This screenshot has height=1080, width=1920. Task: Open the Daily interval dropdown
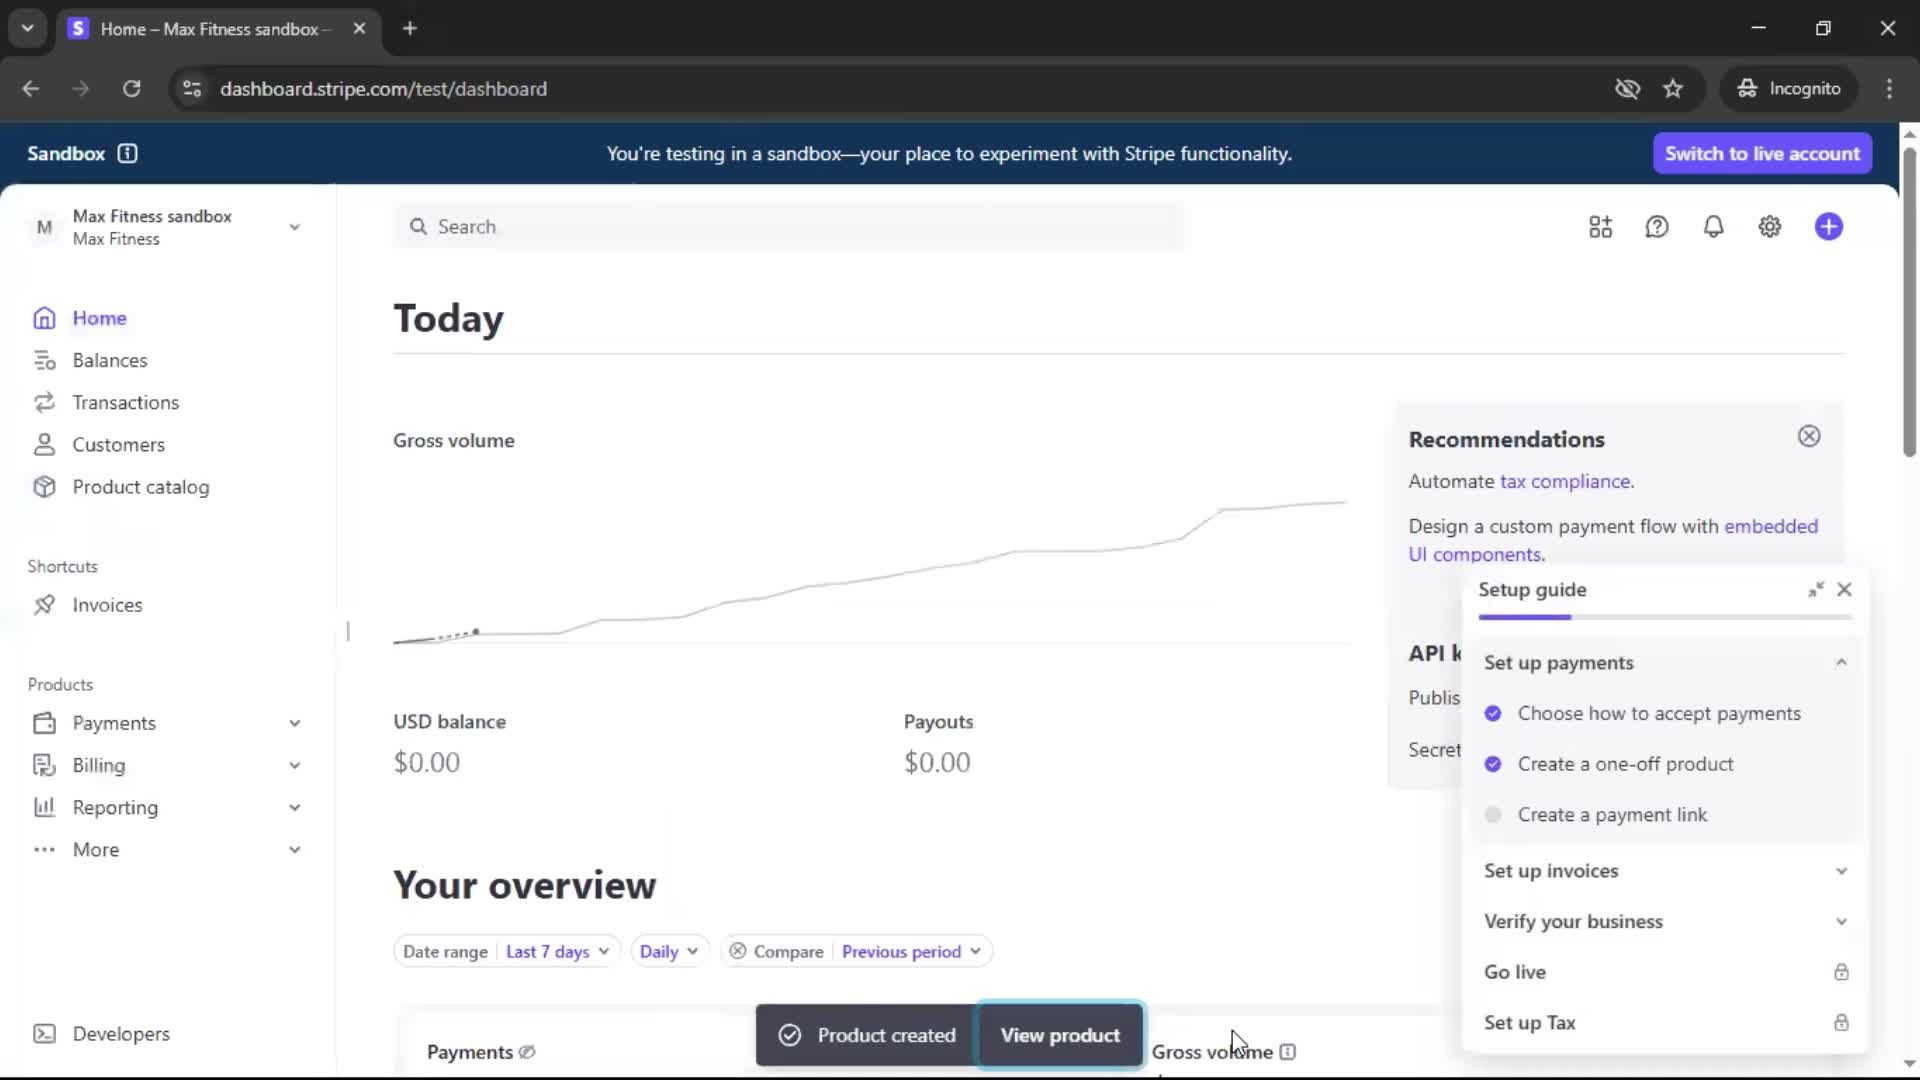[x=668, y=952]
